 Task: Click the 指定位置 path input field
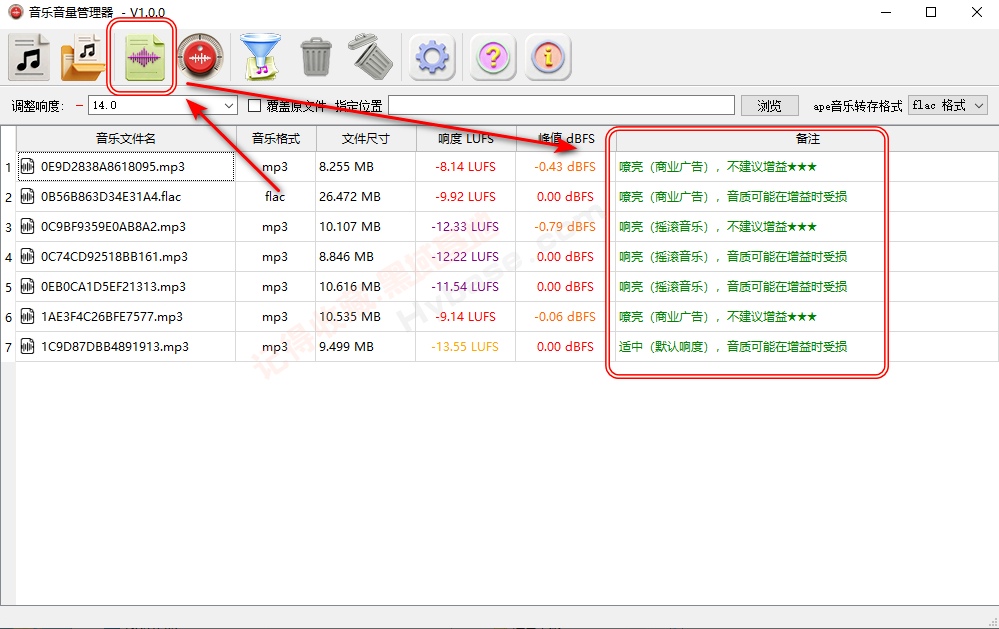pyautogui.click(x=561, y=106)
